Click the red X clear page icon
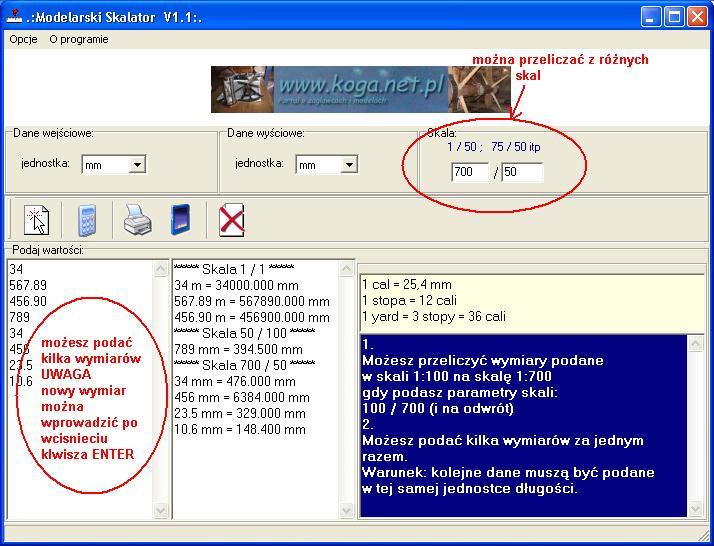Screen dimensions: 714x546 tap(232, 219)
